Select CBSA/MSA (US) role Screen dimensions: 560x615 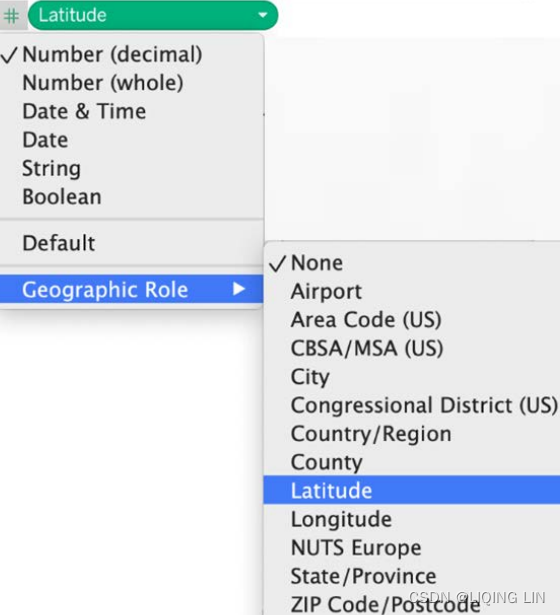coord(412,348)
